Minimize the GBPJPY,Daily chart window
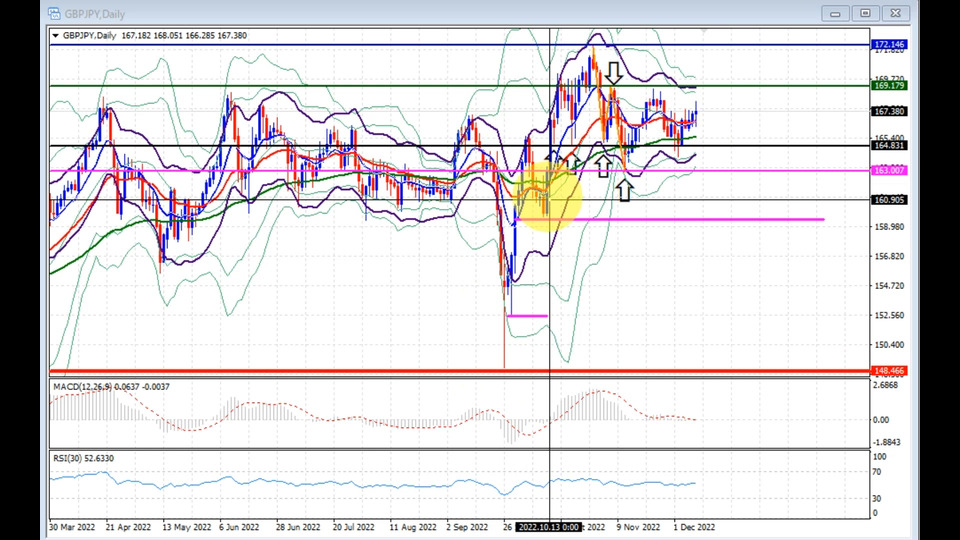 pyautogui.click(x=835, y=13)
